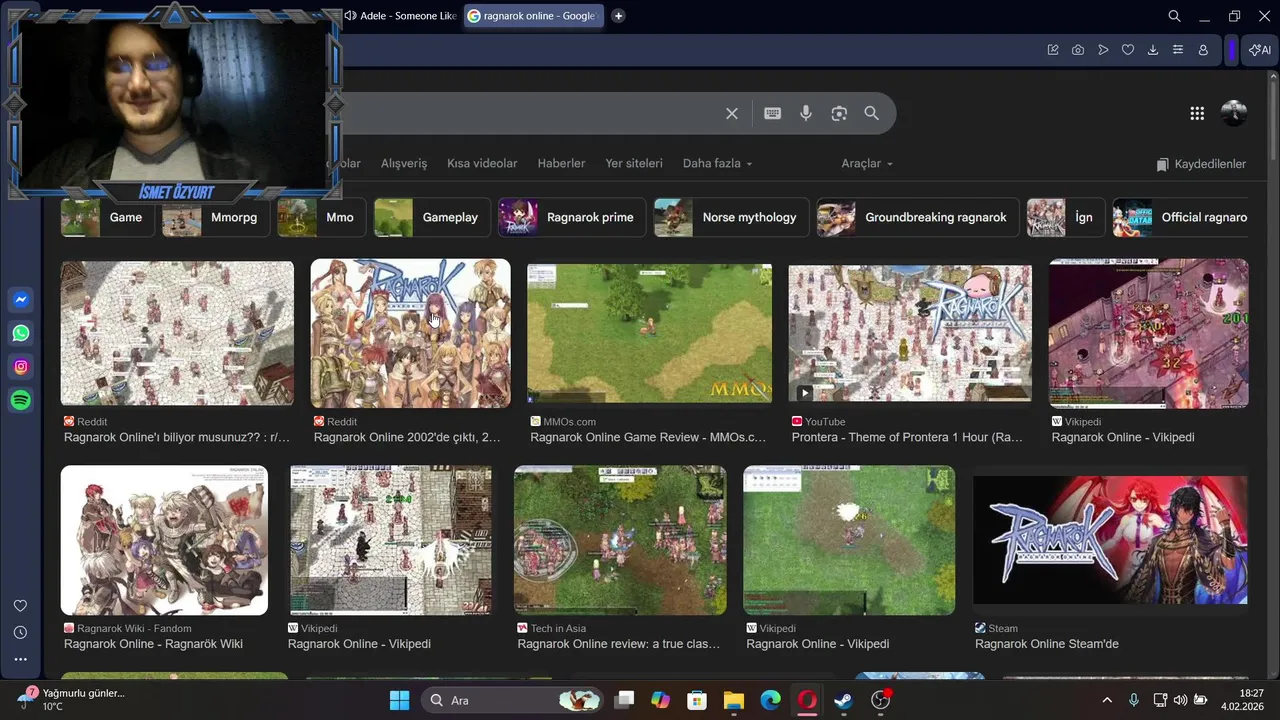Open Kaydedilenler saved items
The height and width of the screenshot is (720, 1280).
pyautogui.click(x=1201, y=164)
